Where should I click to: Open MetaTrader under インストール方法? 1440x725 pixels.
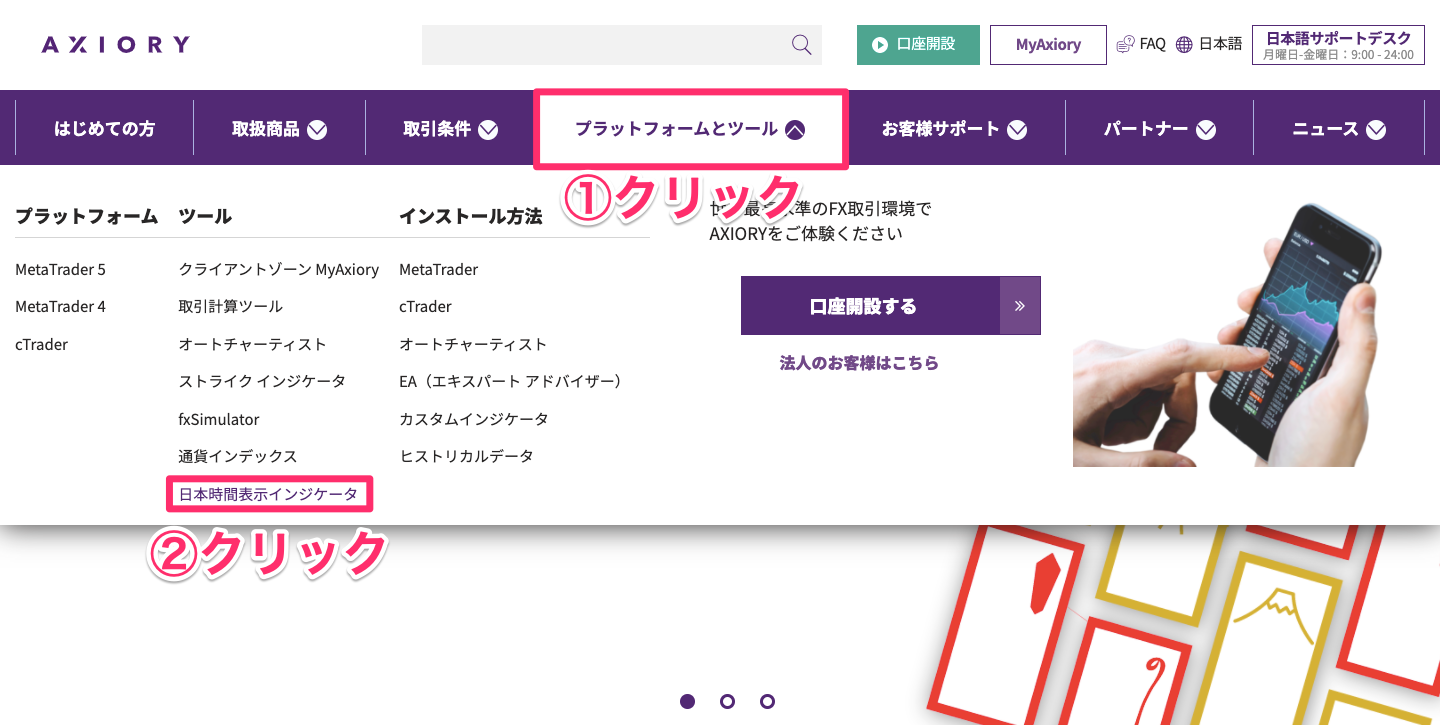click(439, 269)
